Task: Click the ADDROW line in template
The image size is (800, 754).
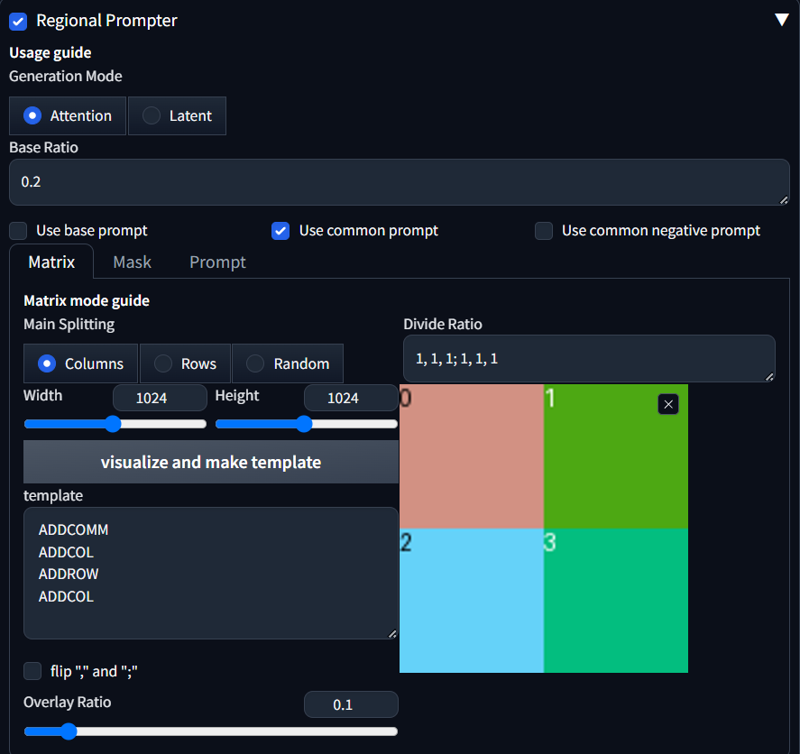Action: pyautogui.click(x=68, y=574)
